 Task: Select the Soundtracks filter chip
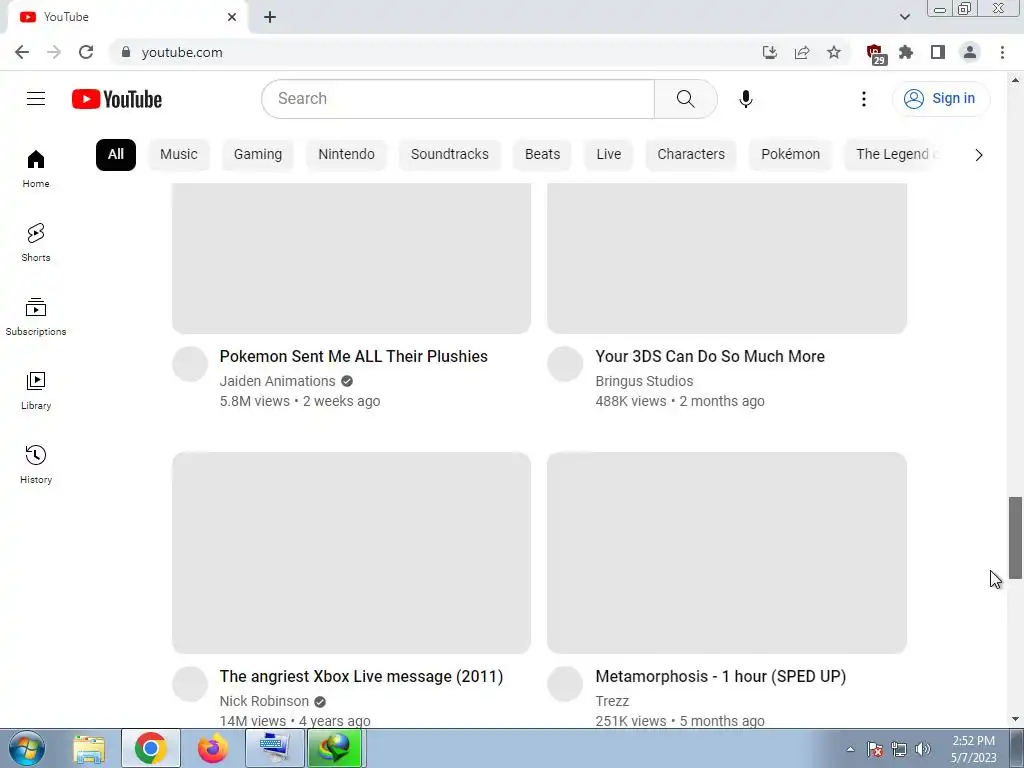tap(449, 155)
